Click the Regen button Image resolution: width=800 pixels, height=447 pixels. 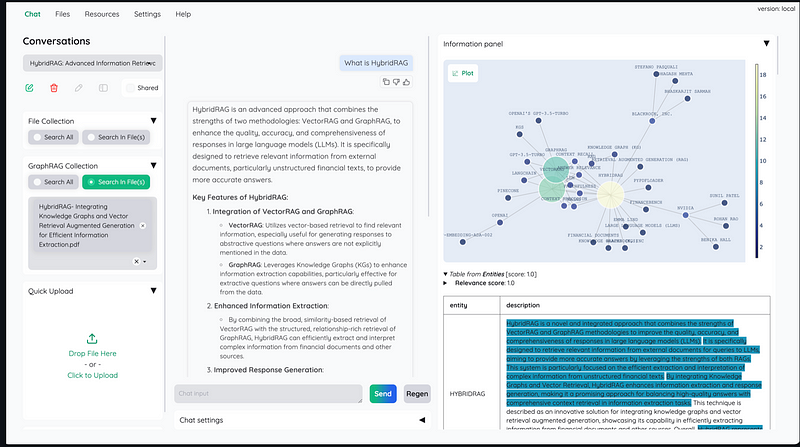coord(417,394)
